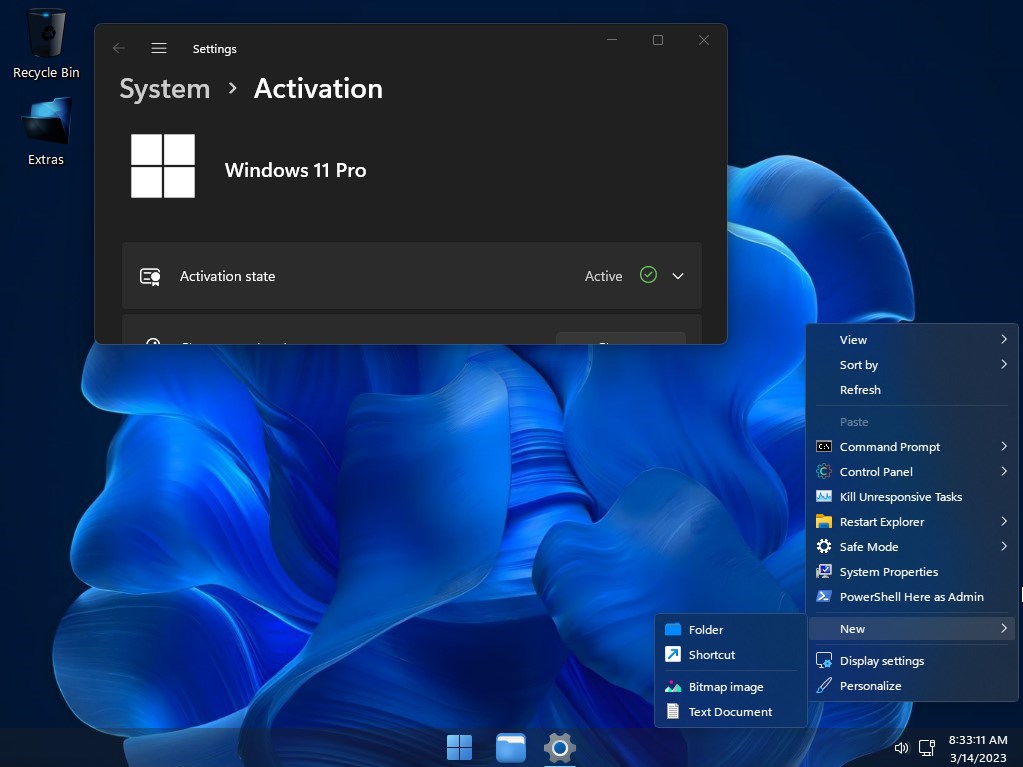
Task: Expand the Restart Explorer submenu arrow
Action: (1003, 521)
